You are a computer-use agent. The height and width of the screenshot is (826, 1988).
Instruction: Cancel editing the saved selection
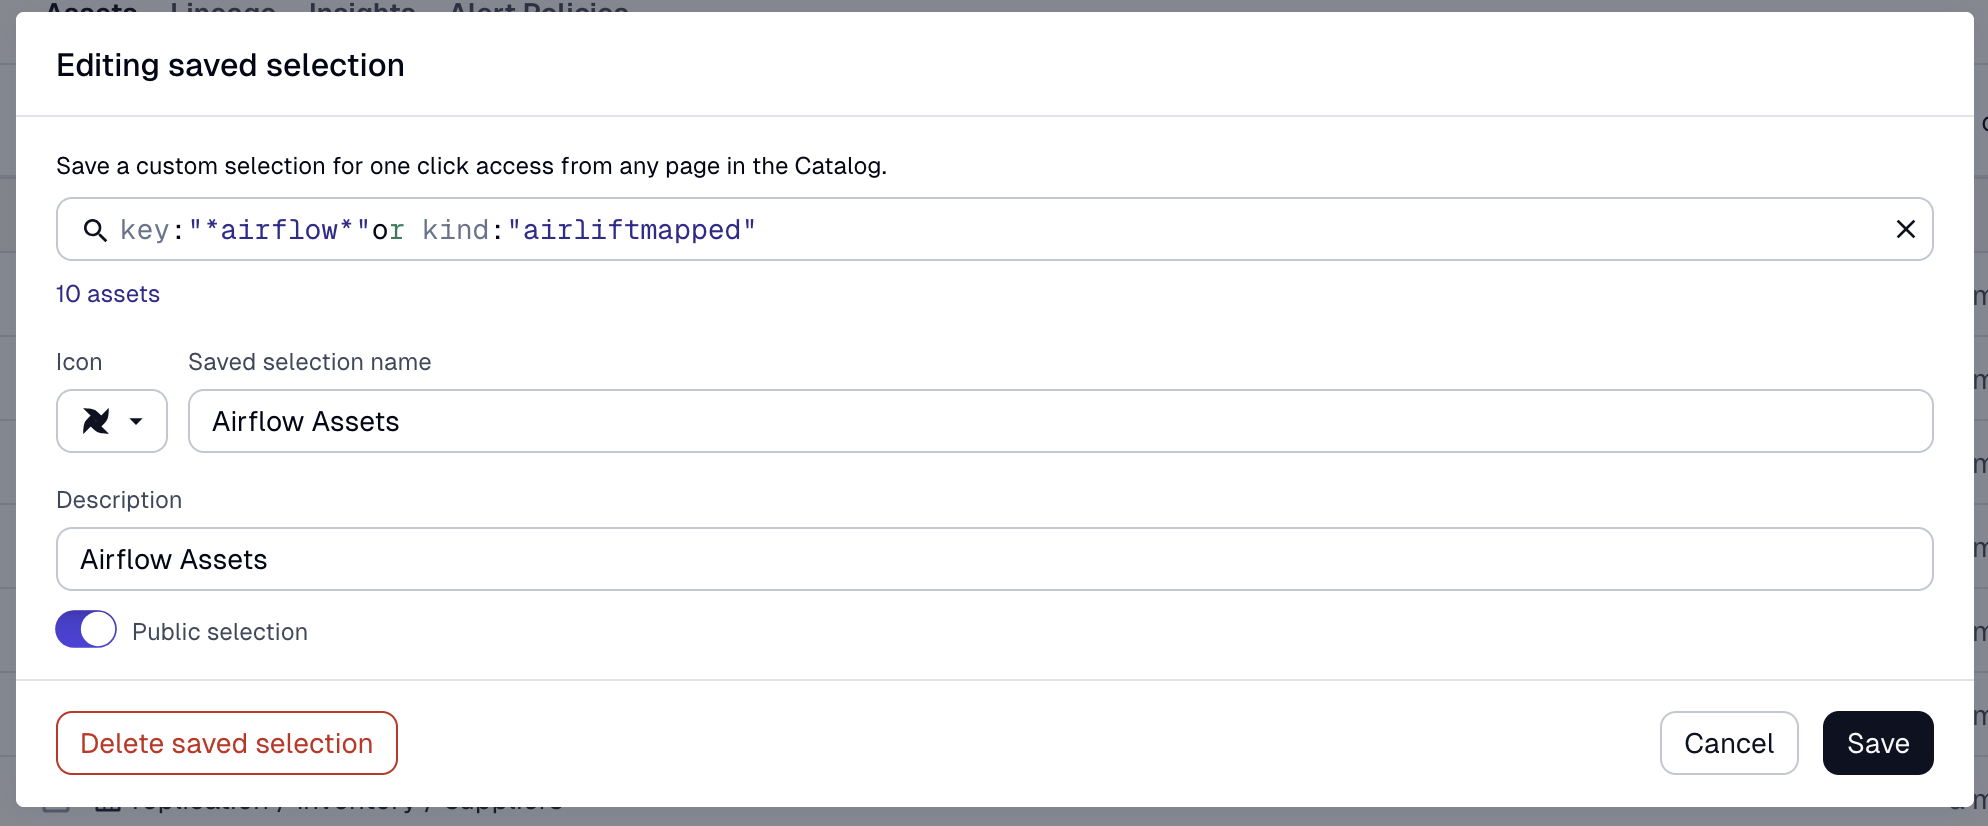(1728, 743)
